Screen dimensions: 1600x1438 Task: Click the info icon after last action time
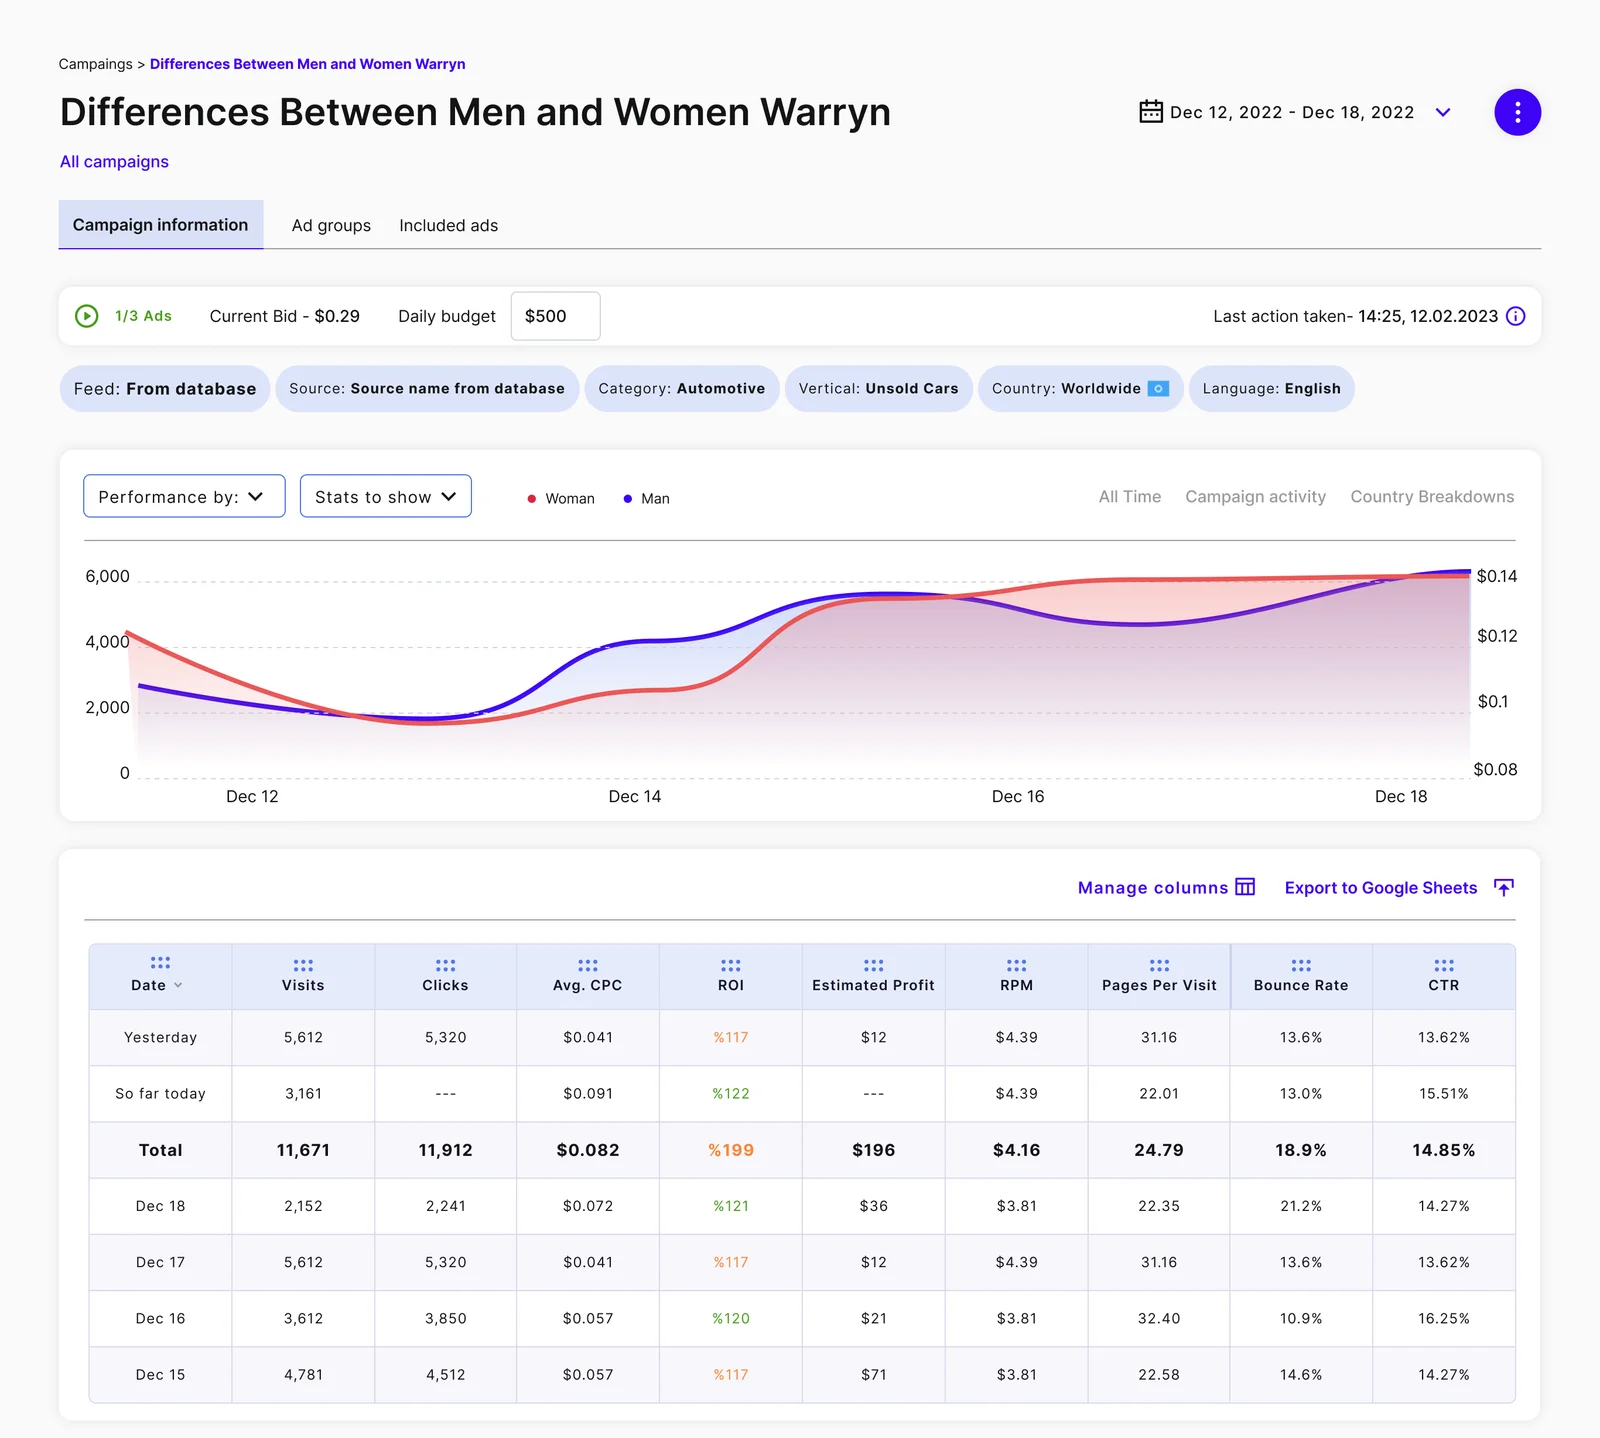1516,316
